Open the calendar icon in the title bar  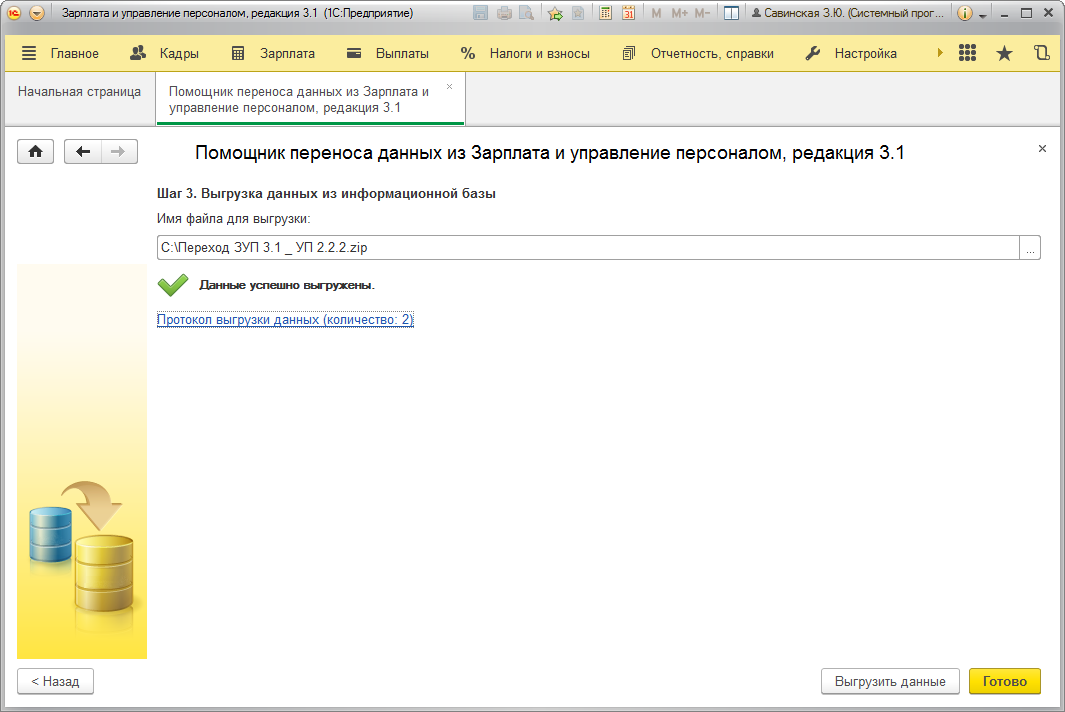pyautogui.click(x=629, y=14)
